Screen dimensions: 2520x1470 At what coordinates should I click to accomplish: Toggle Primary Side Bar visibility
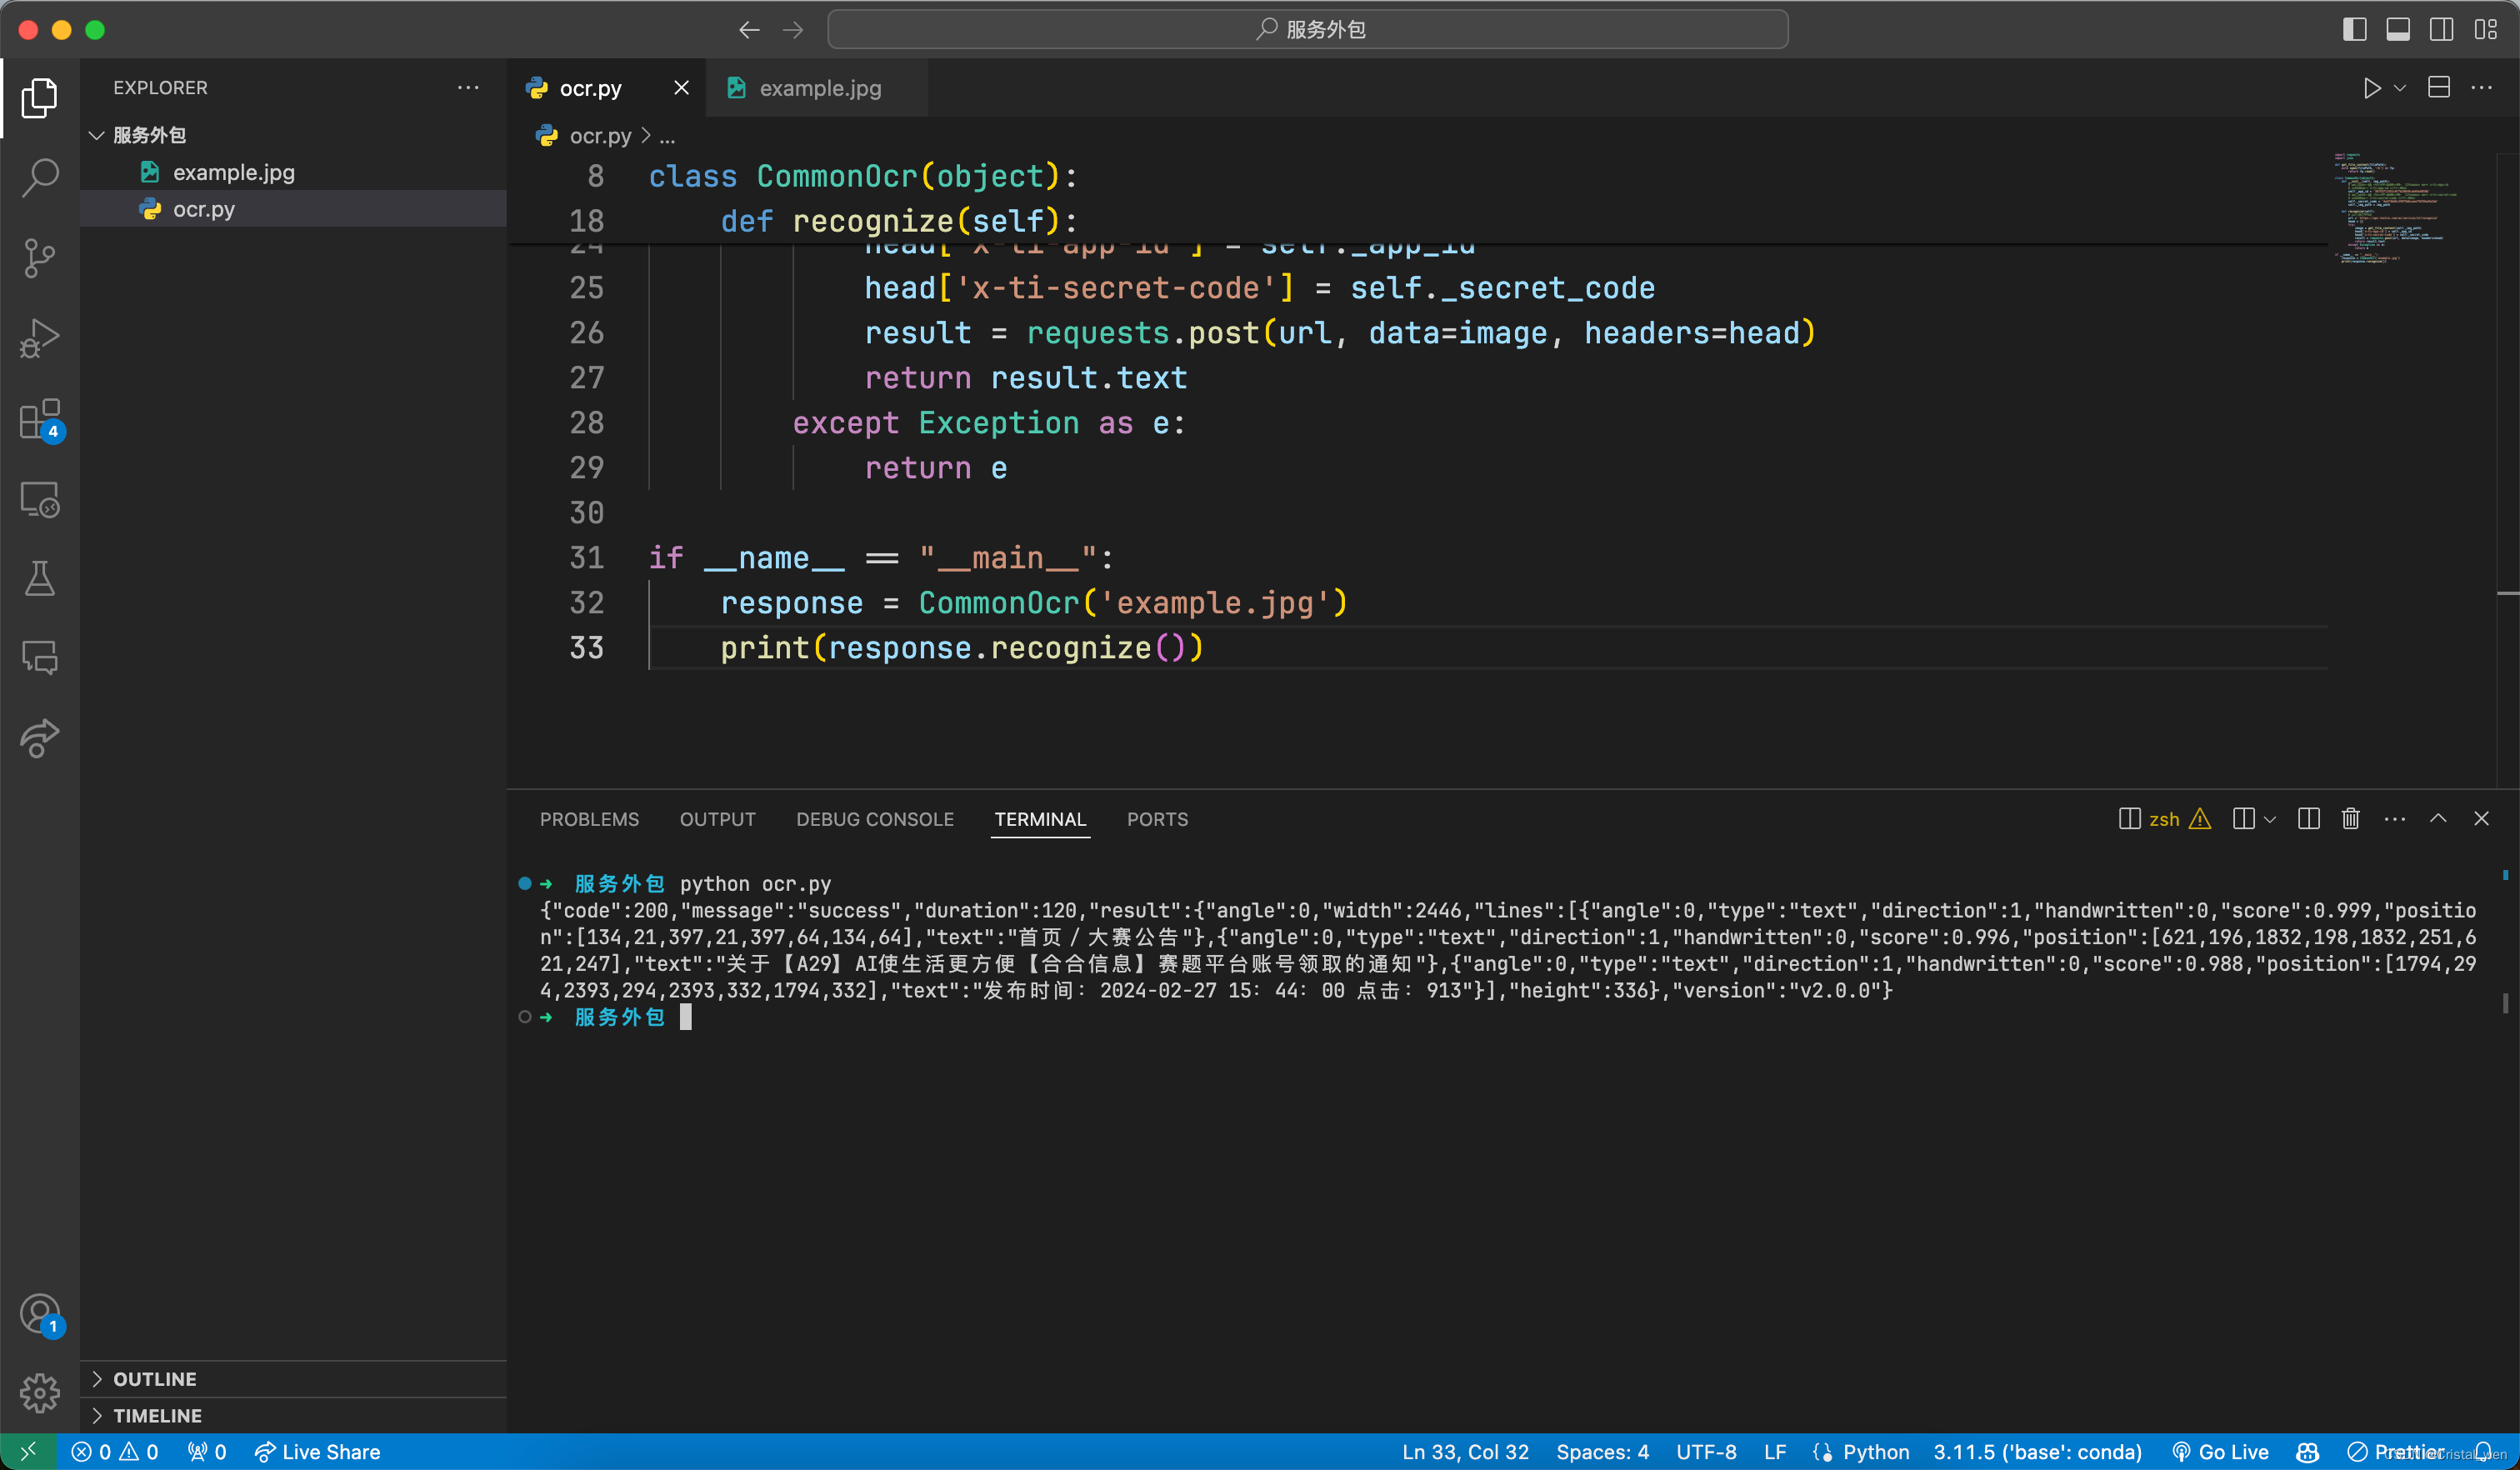pyautogui.click(x=2355, y=30)
